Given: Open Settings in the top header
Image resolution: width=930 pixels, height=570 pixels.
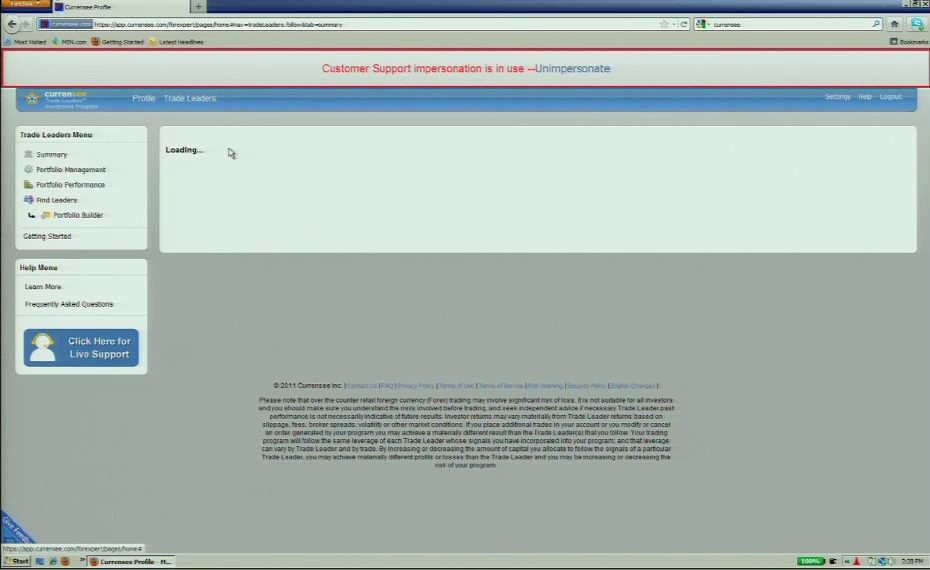Looking at the screenshot, I should [837, 97].
